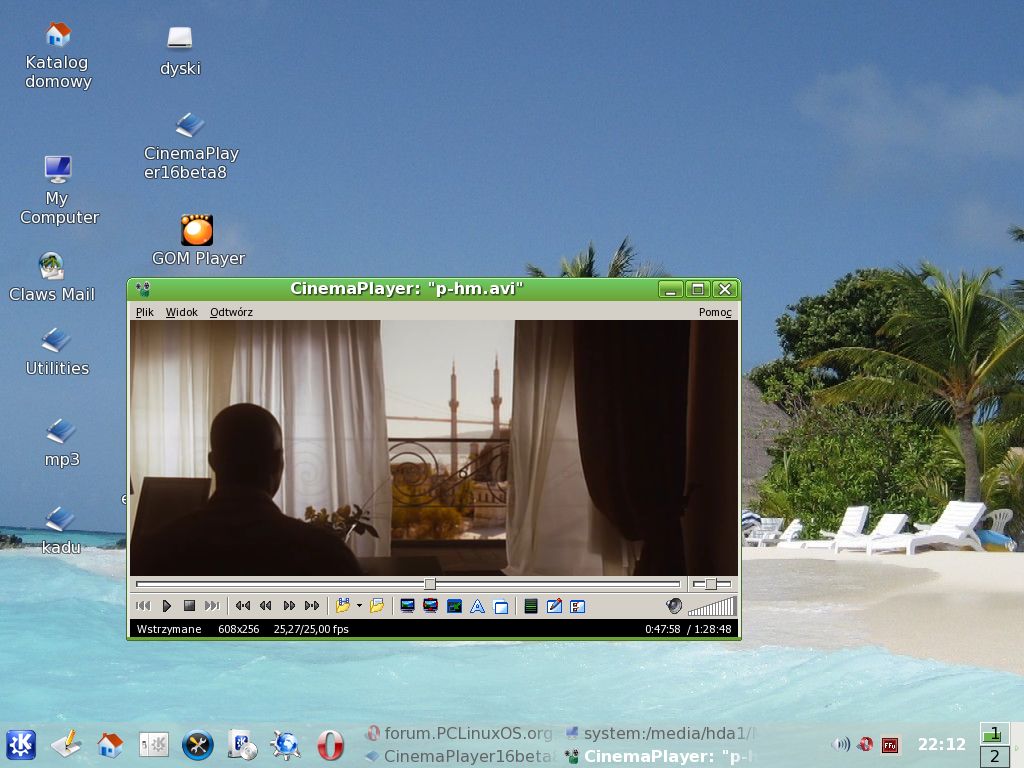Click the overlapping windows toolbar icon
Screen dimensions: 1024x768
pyautogui.click(x=501, y=606)
